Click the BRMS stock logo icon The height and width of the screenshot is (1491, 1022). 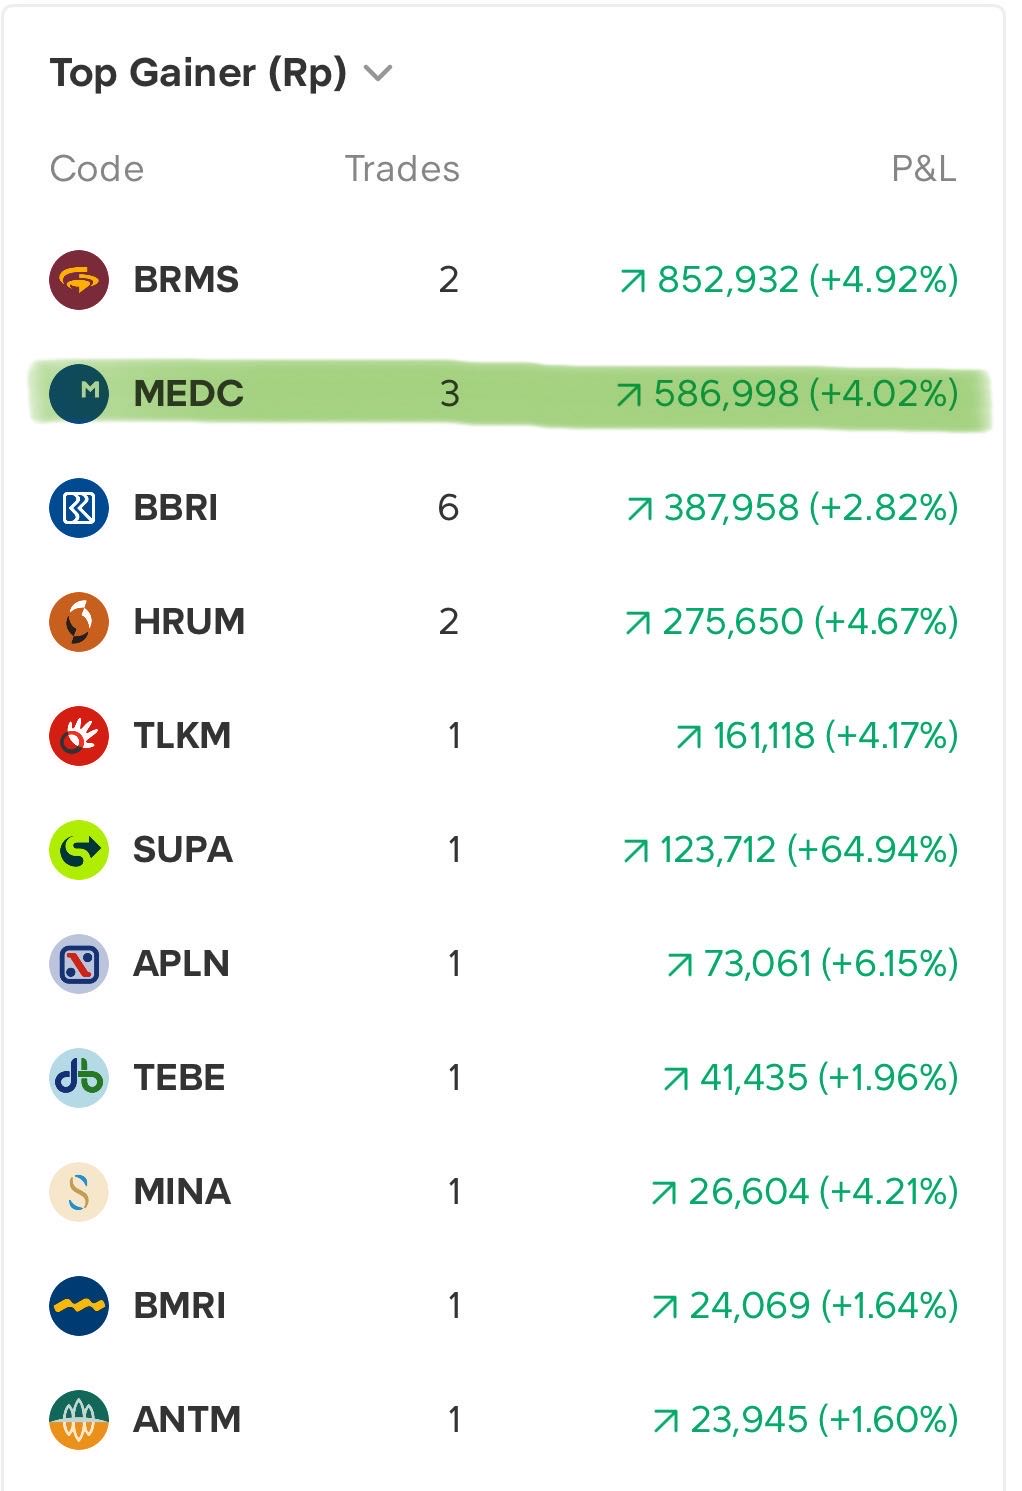79,280
